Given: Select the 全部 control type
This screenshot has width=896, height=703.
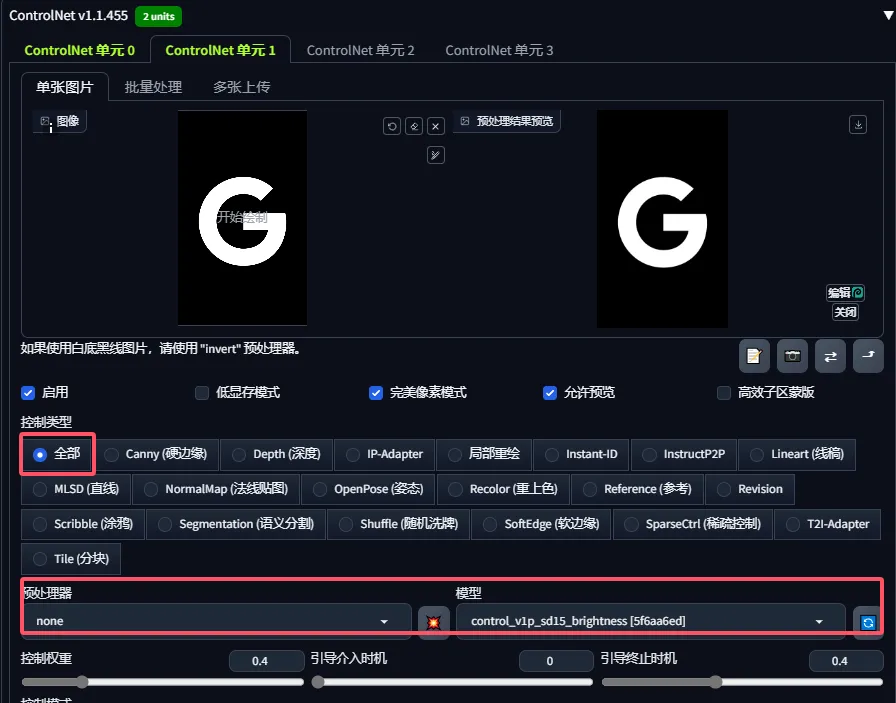Looking at the screenshot, I should point(58,454).
